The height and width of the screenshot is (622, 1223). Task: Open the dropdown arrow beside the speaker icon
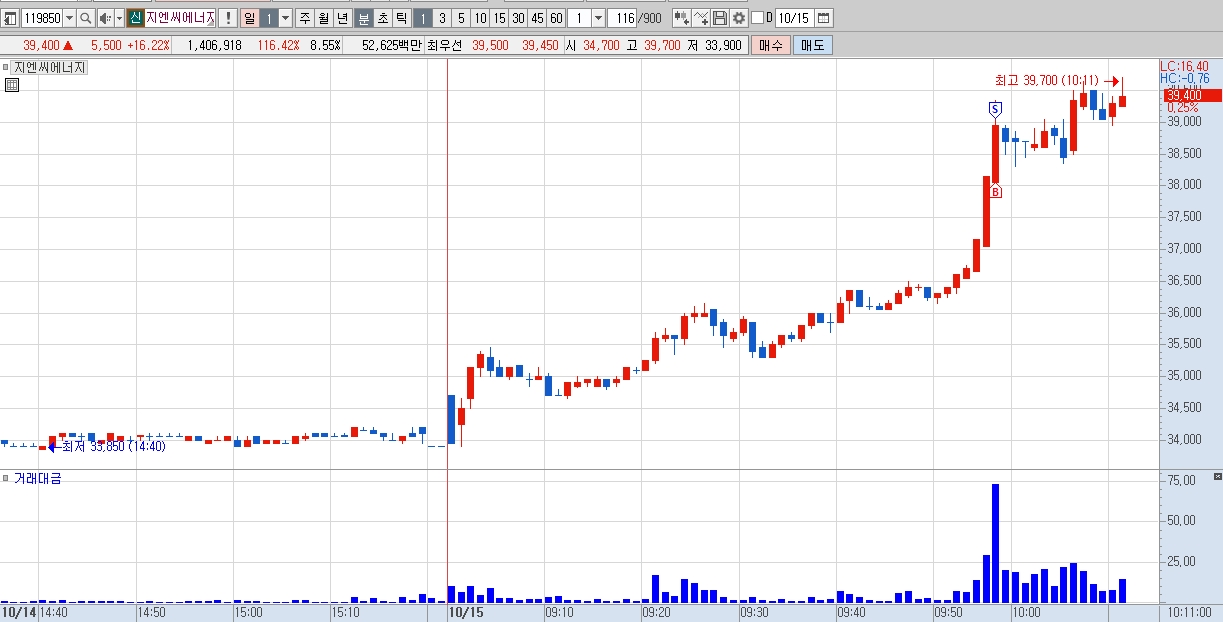[x=119, y=18]
